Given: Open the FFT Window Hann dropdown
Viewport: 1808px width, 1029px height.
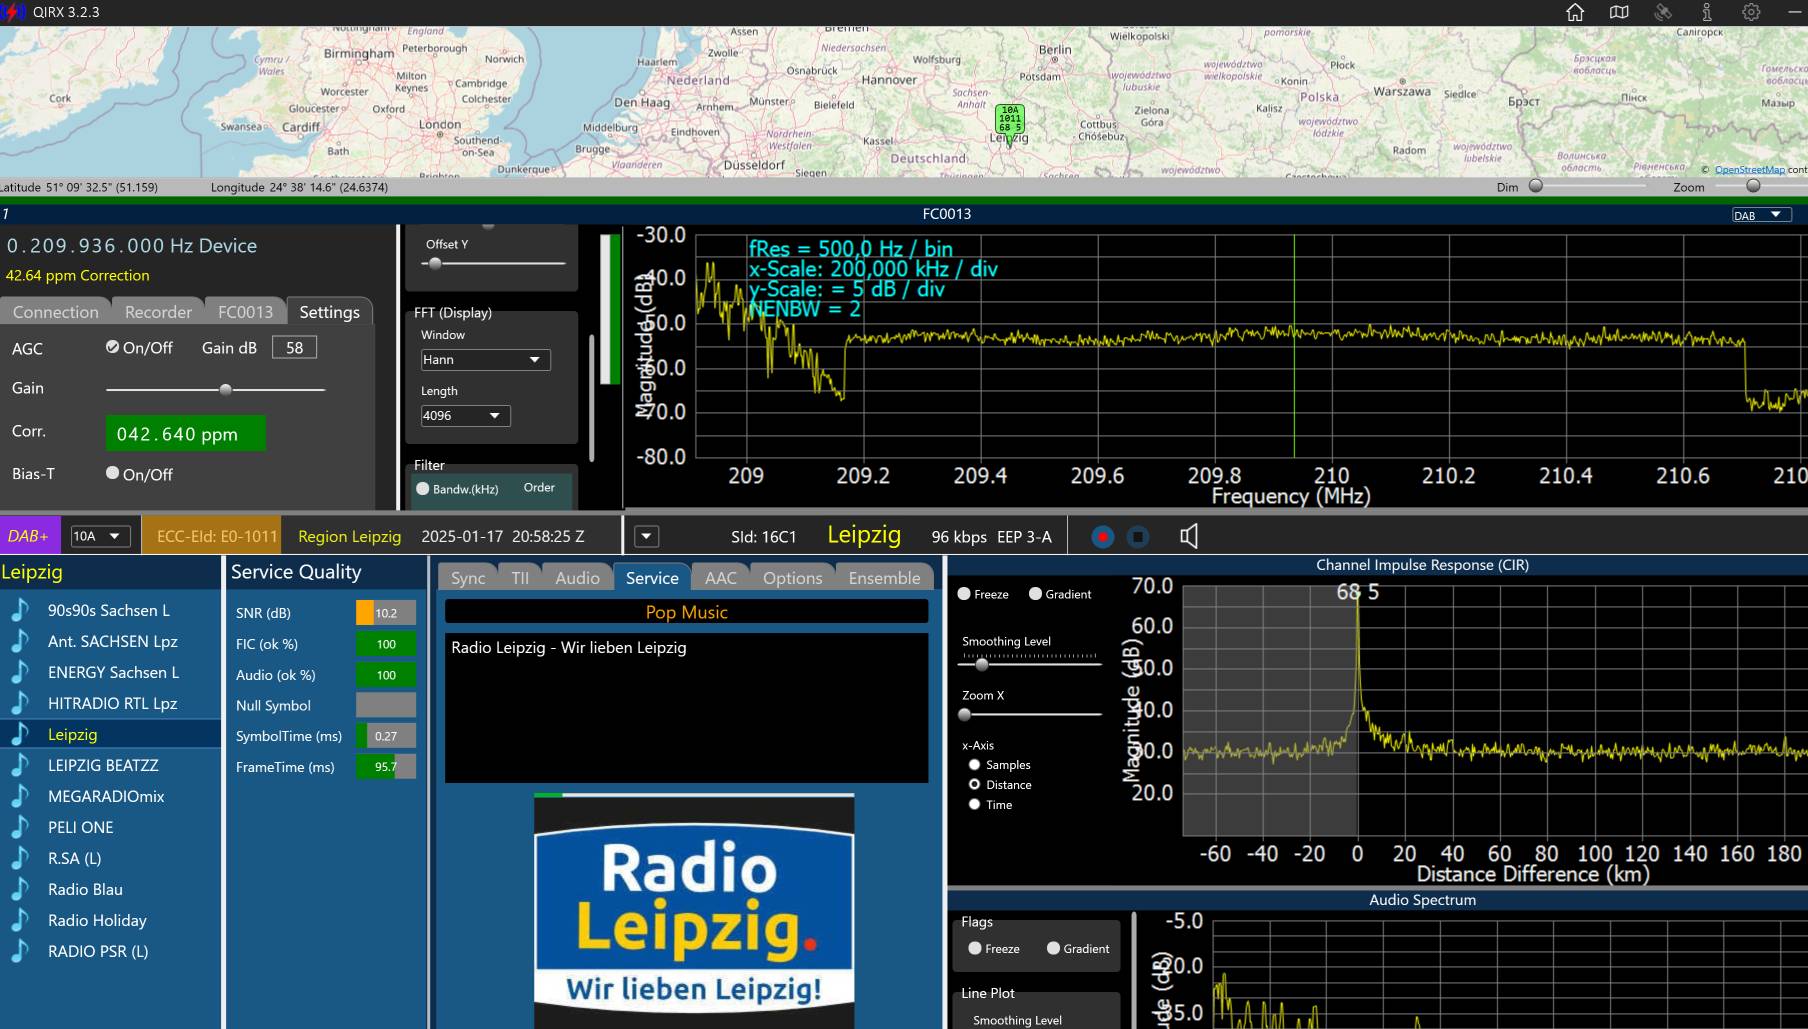Looking at the screenshot, I should coord(485,360).
